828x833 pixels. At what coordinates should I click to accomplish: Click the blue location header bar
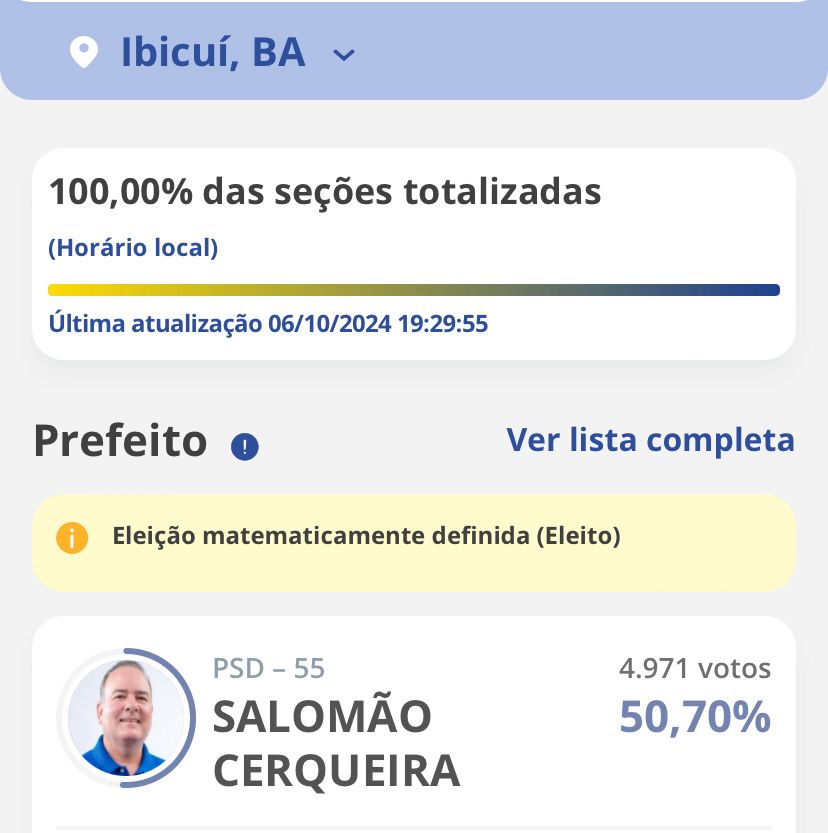point(414,50)
